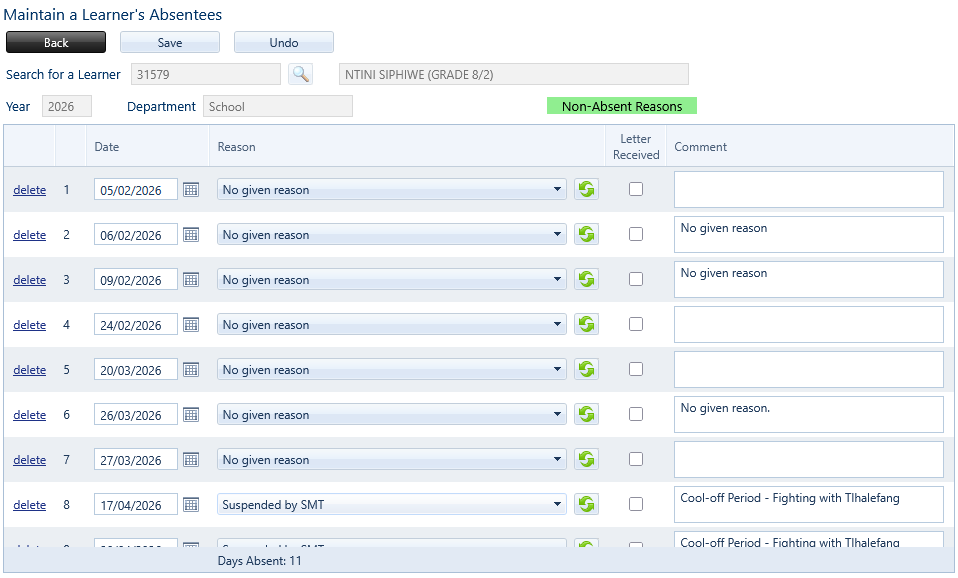
Task: Click date field 24/02/2026
Action: point(136,325)
